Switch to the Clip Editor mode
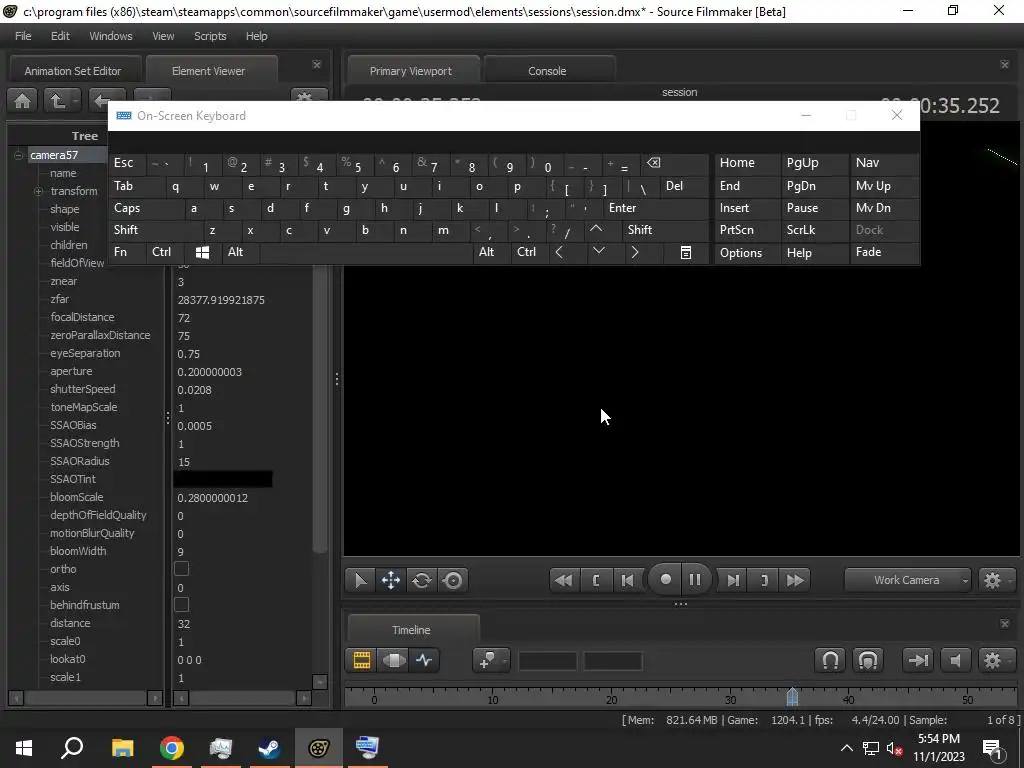Image resolution: width=1024 pixels, height=768 pixels. (x=362, y=660)
